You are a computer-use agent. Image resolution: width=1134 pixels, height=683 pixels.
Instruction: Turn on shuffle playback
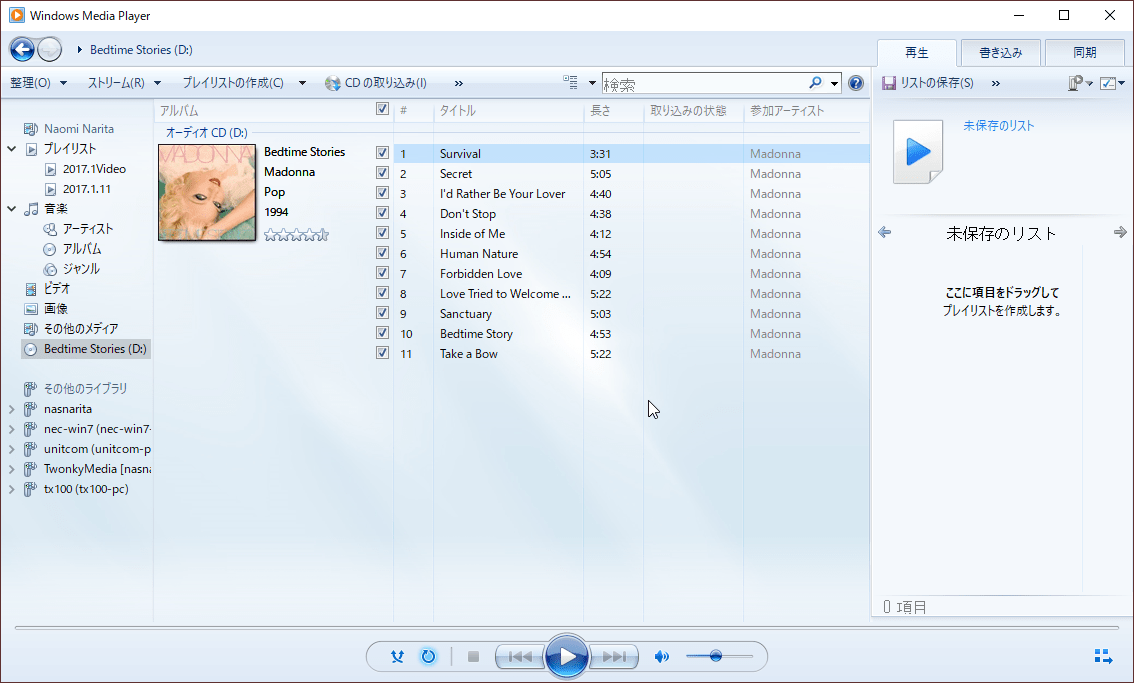[397, 656]
